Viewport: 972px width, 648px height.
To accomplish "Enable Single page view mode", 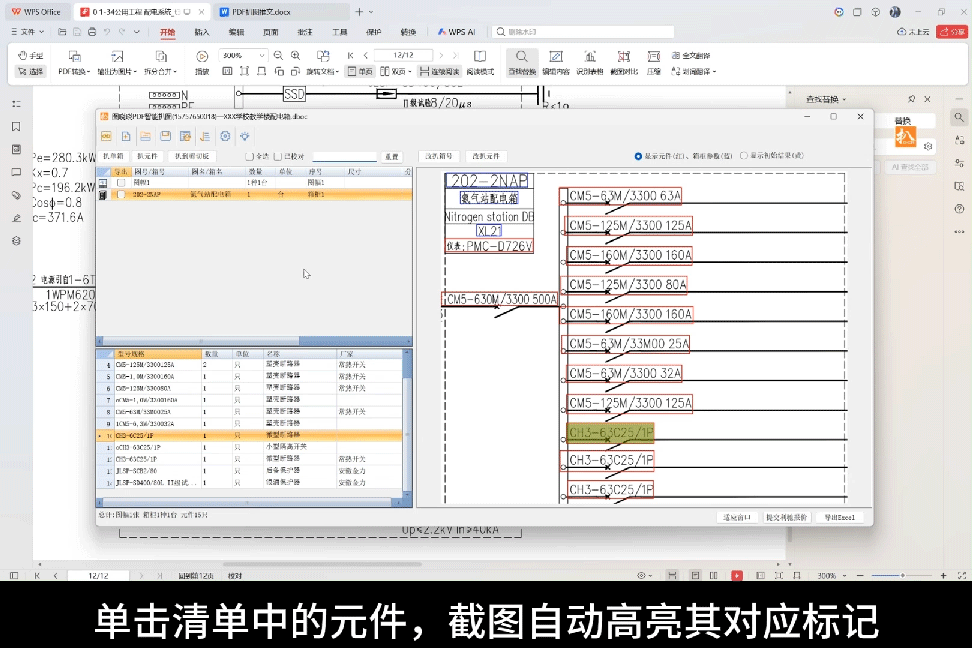I will click(360, 71).
